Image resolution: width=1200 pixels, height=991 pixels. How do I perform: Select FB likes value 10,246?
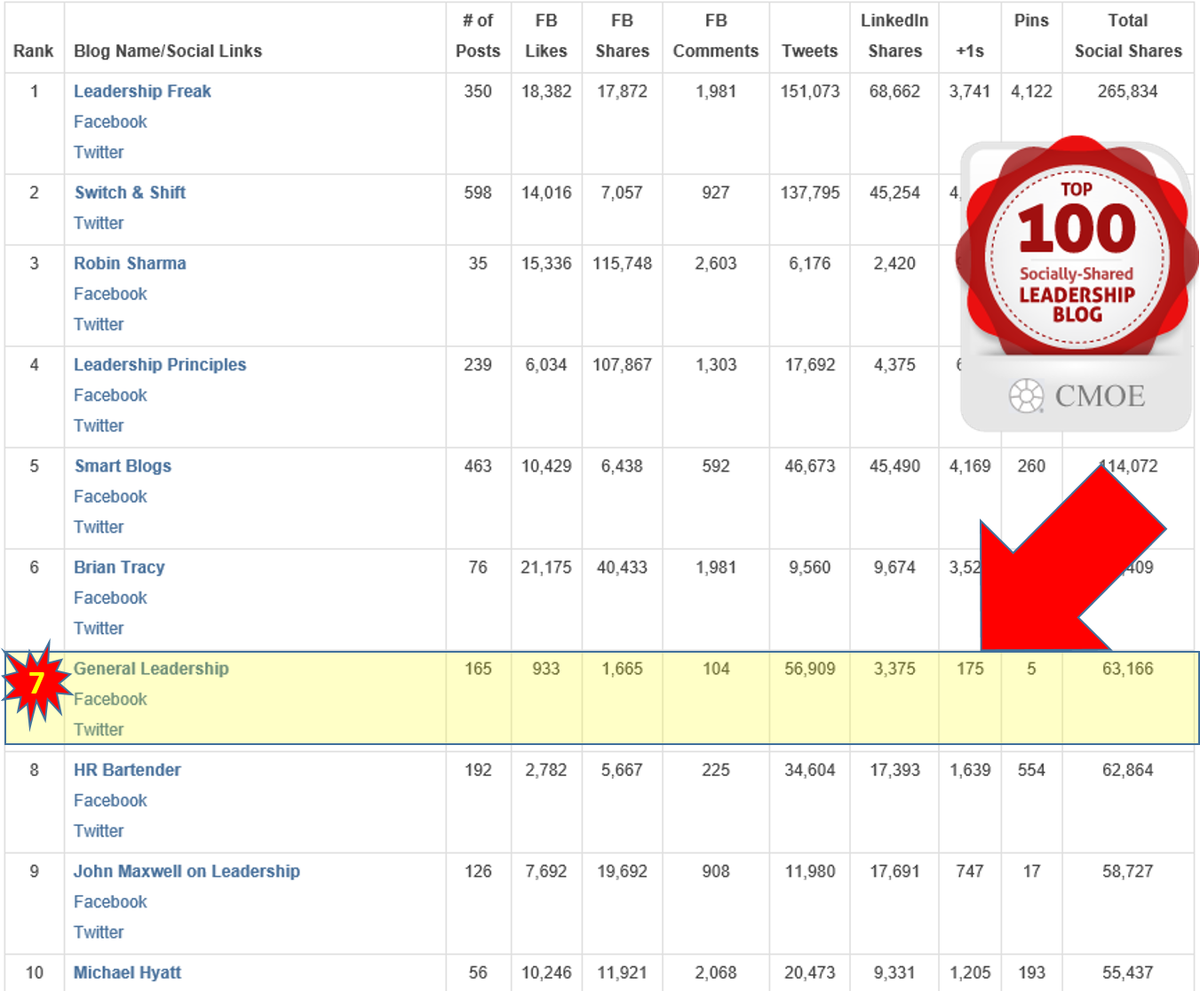pyautogui.click(x=546, y=972)
